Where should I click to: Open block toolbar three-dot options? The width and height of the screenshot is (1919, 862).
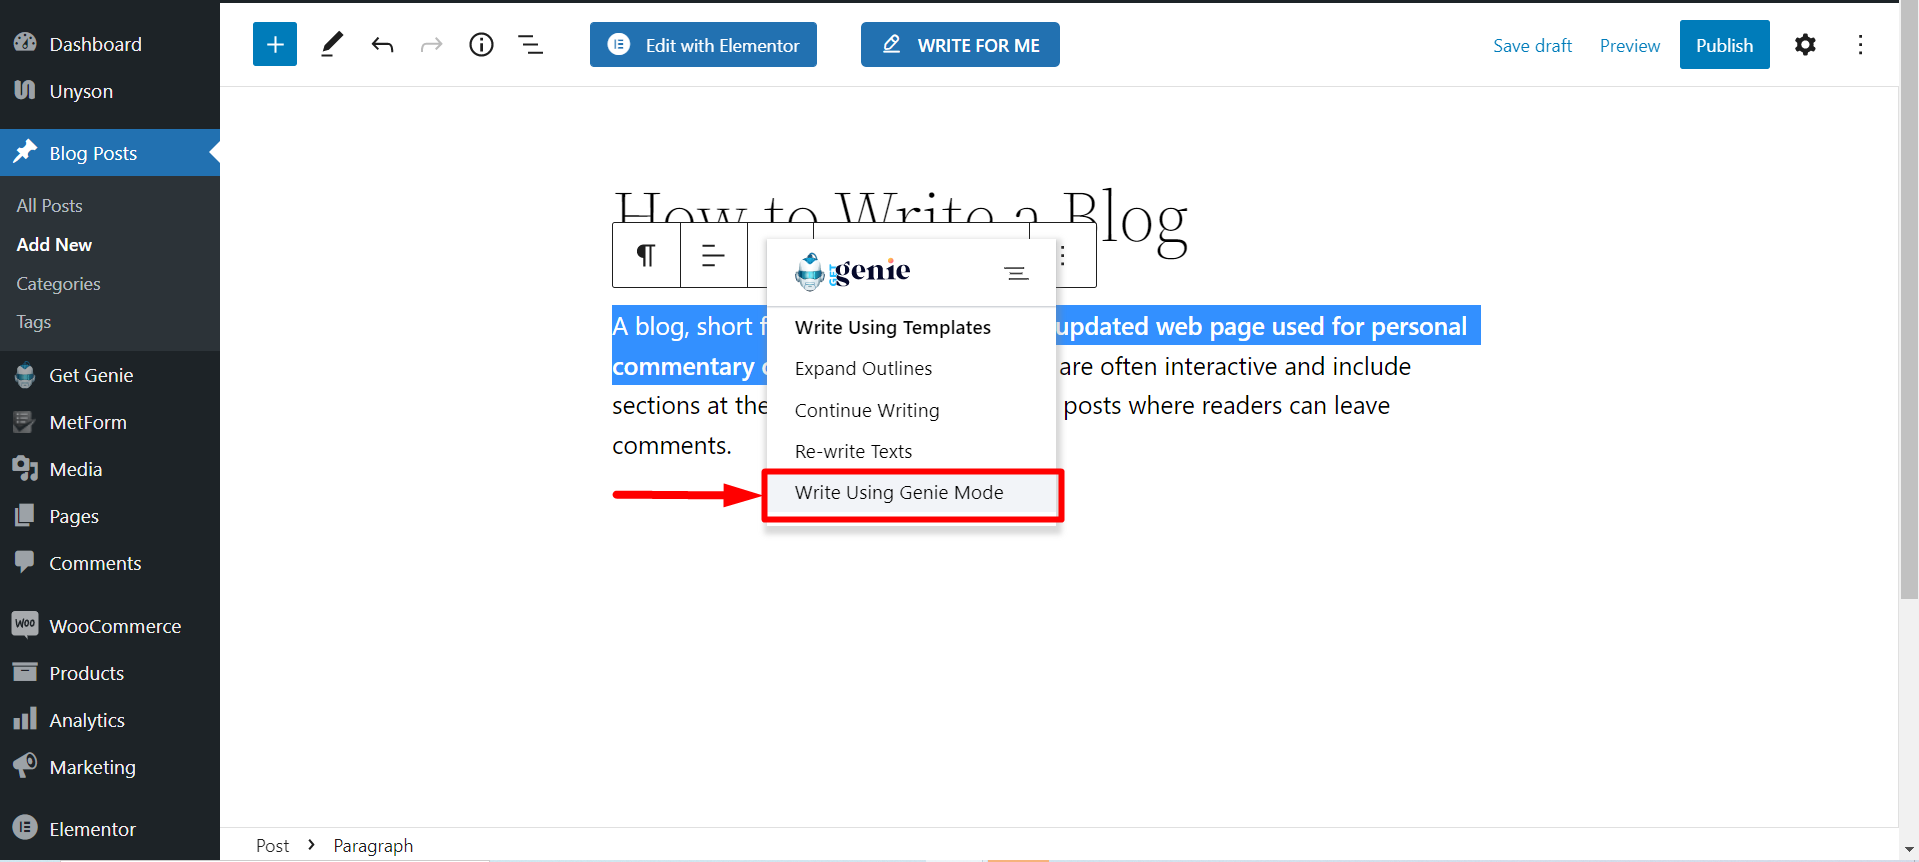(x=1063, y=256)
